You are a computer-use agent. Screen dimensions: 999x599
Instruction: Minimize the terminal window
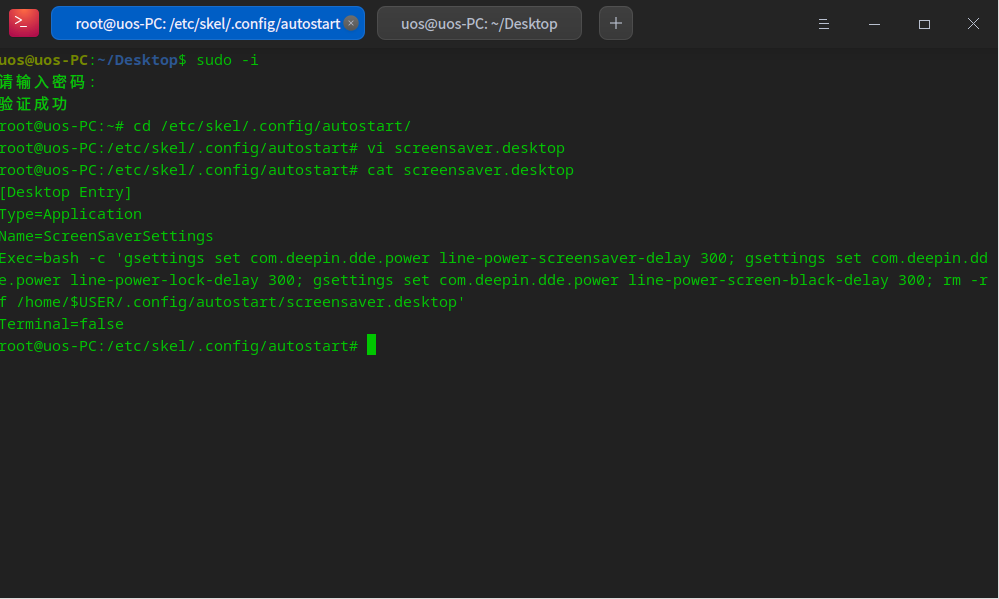tap(874, 24)
